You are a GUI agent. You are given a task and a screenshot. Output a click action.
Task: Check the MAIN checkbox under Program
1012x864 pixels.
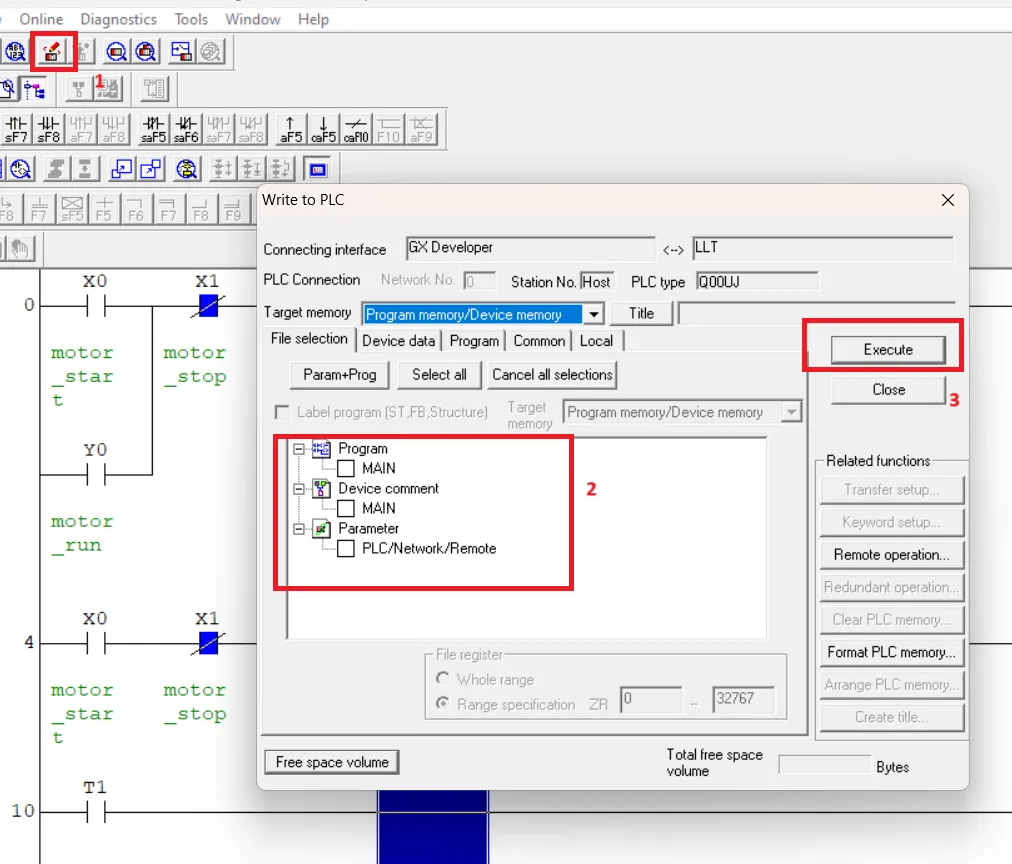coord(347,467)
